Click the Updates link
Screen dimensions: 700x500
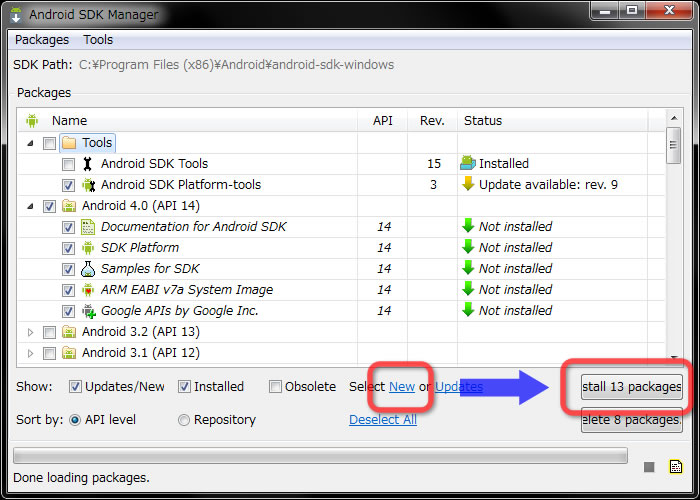click(459, 387)
